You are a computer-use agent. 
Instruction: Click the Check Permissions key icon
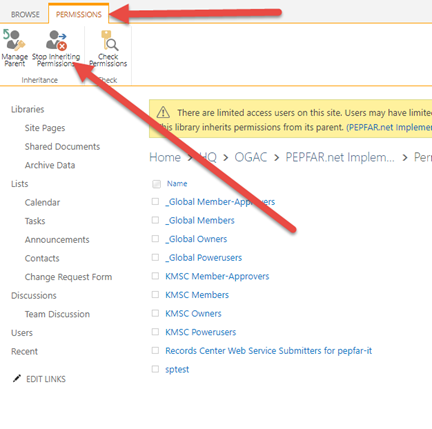(x=109, y=41)
